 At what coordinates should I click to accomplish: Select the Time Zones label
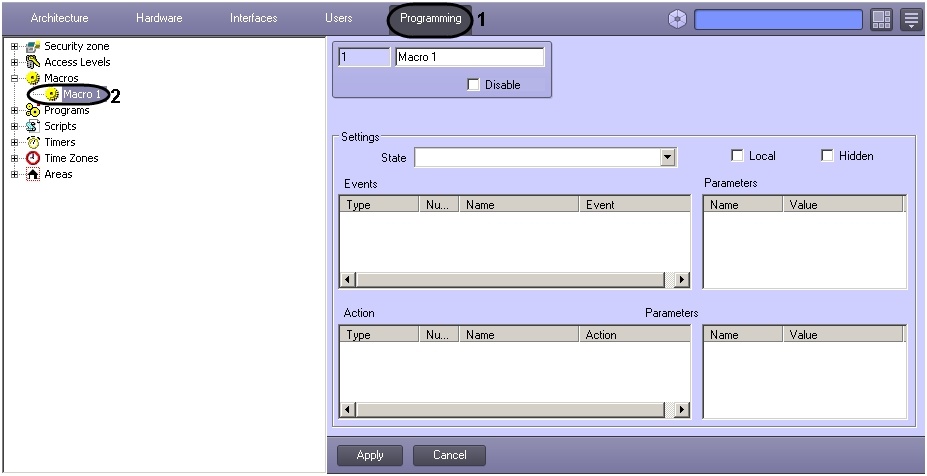[x=72, y=158]
